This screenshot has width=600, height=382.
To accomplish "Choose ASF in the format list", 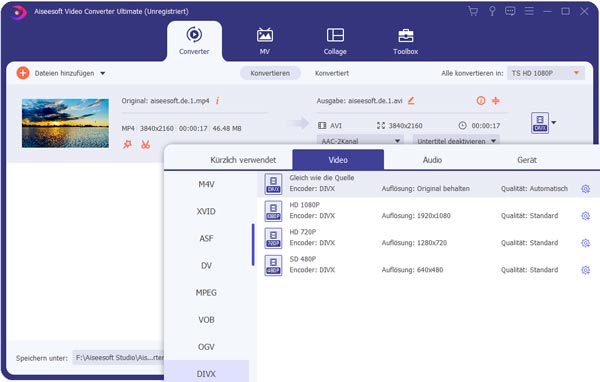I will click(x=206, y=238).
